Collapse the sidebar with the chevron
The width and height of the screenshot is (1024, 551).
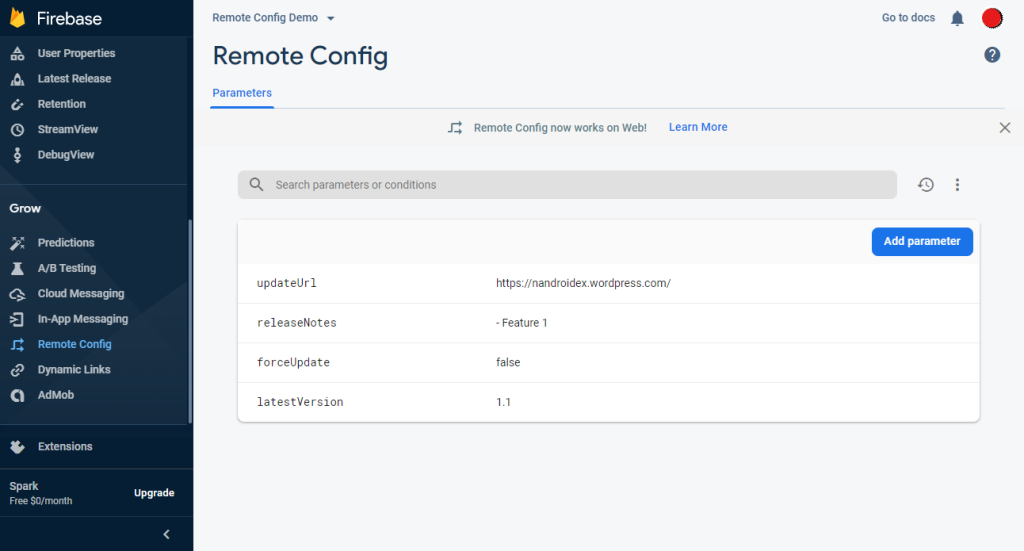[167, 534]
